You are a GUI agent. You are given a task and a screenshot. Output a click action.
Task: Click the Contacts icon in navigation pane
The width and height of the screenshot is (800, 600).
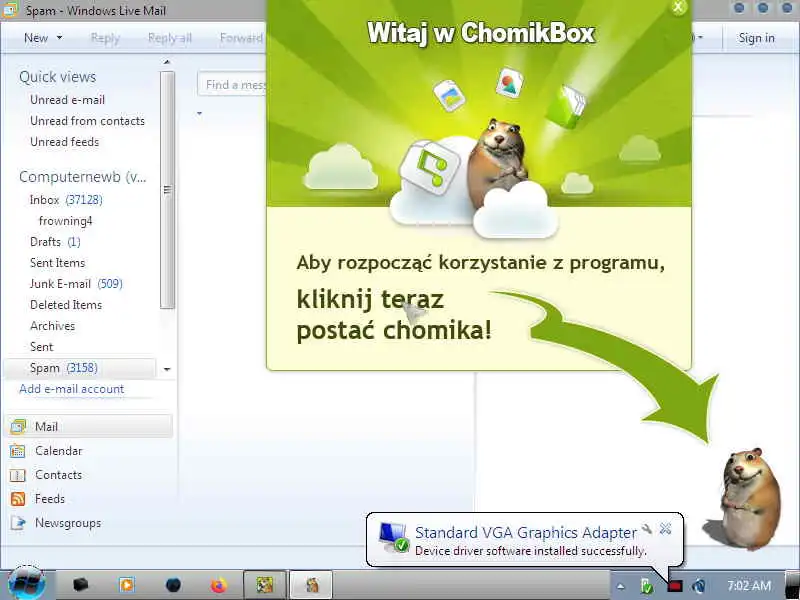click(x=18, y=475)
